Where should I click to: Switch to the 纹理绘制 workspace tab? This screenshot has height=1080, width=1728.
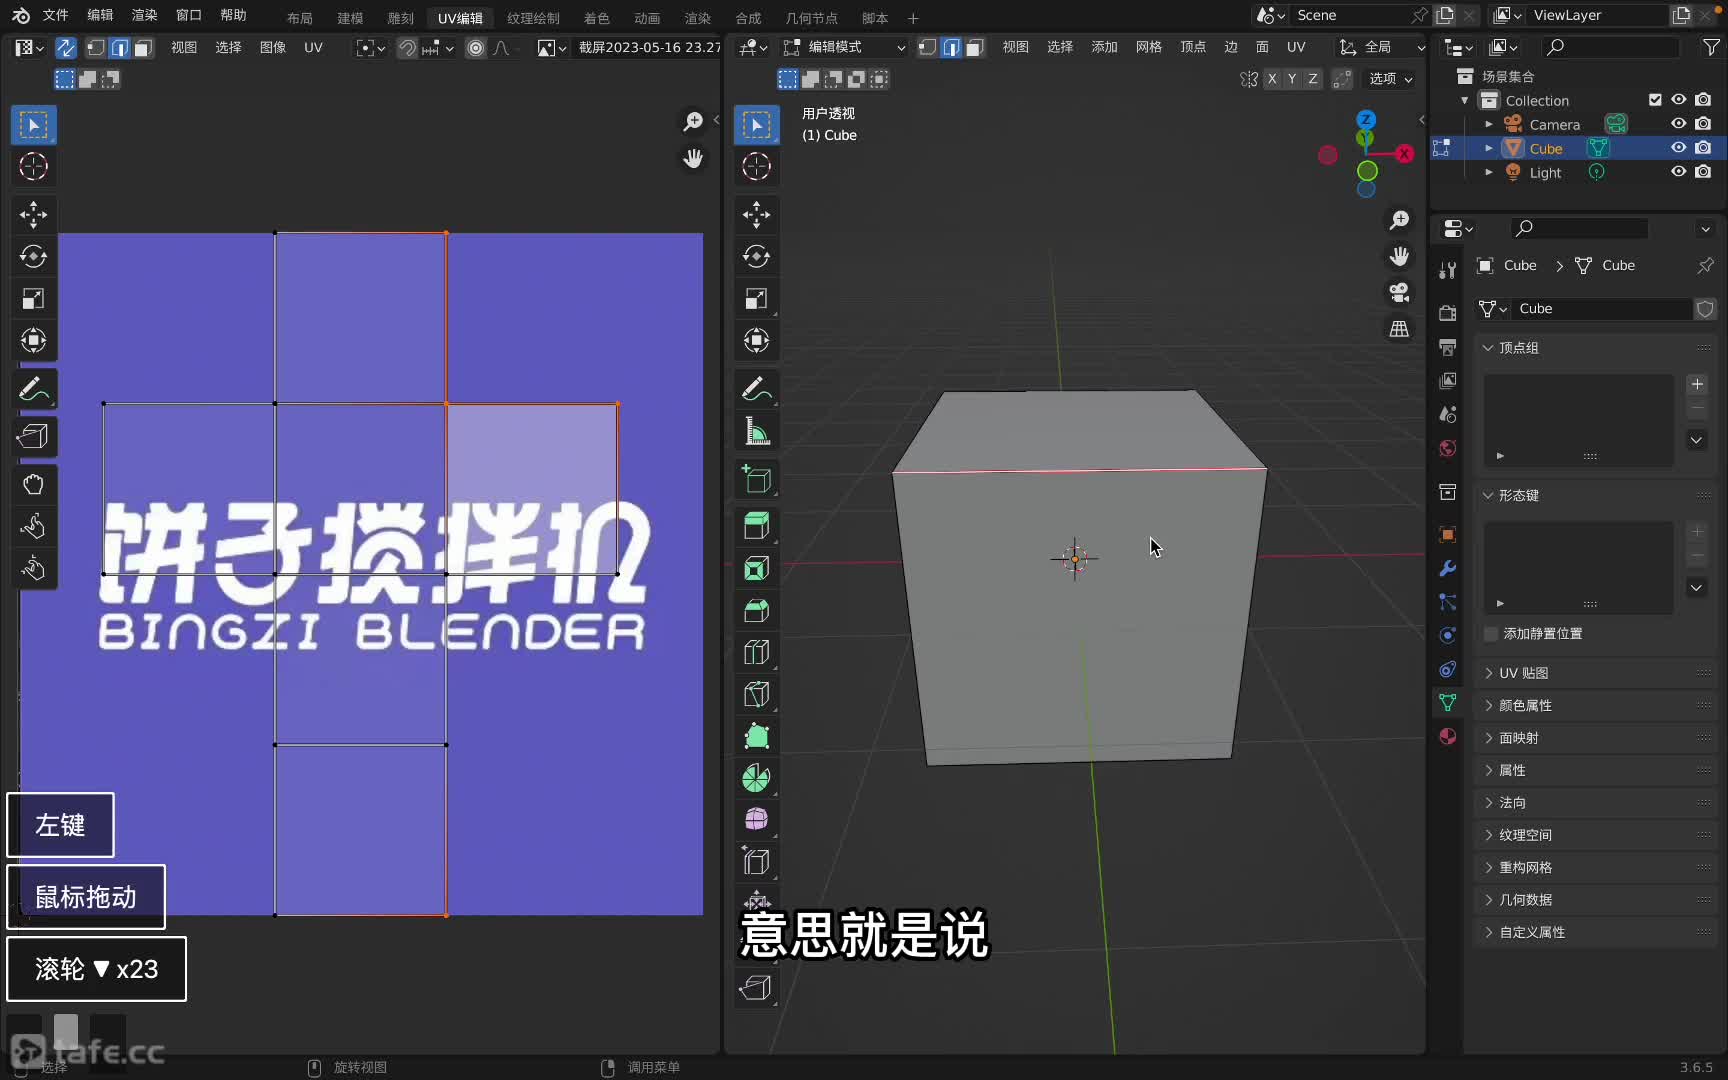(533, 18)
